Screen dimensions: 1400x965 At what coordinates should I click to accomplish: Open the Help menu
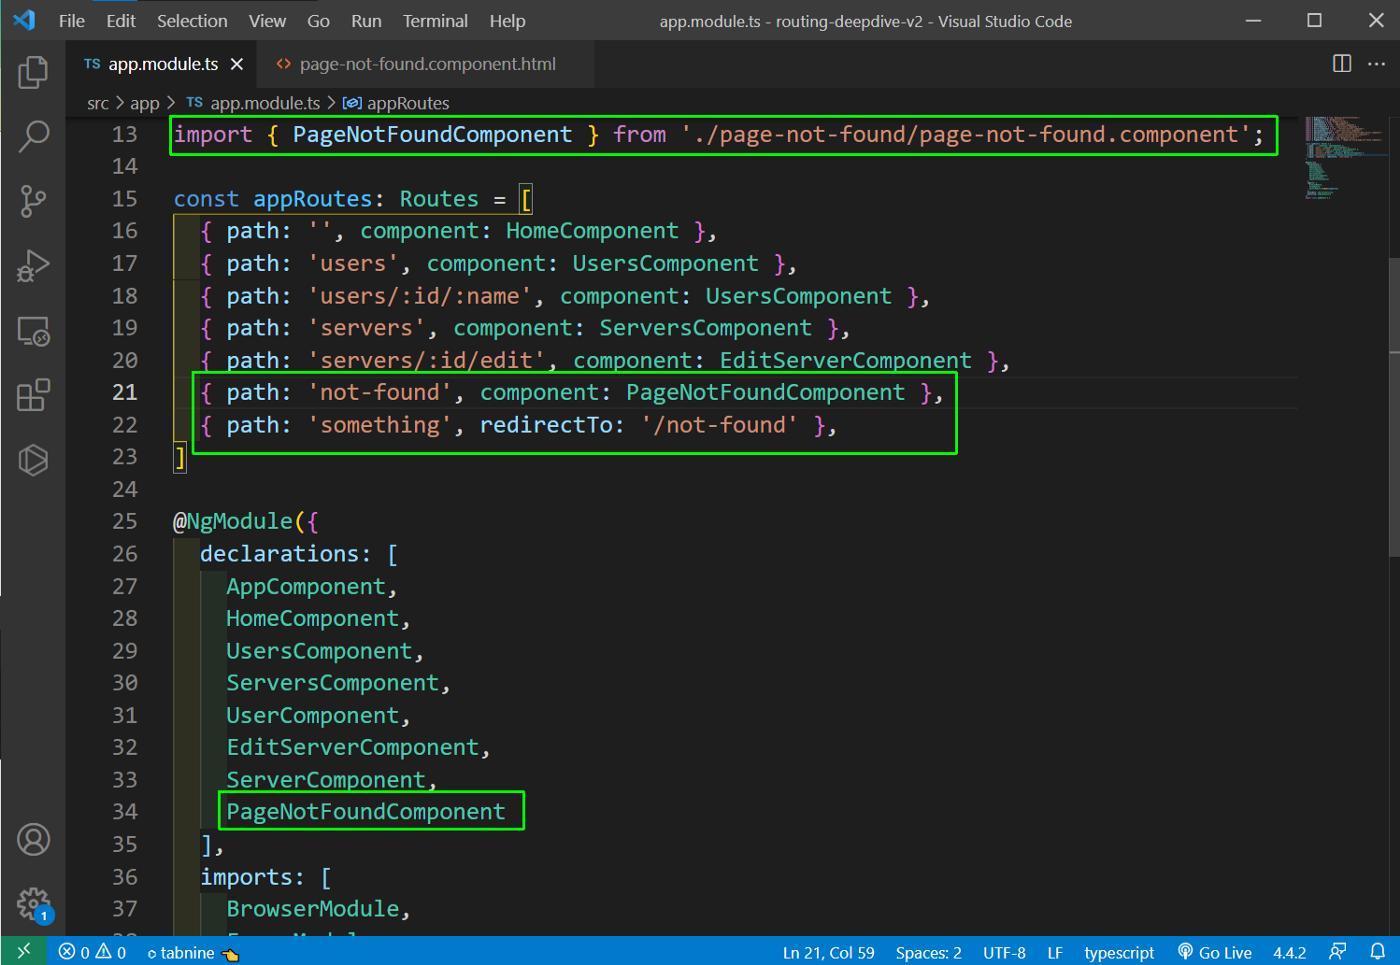click(x=507, y=21)
